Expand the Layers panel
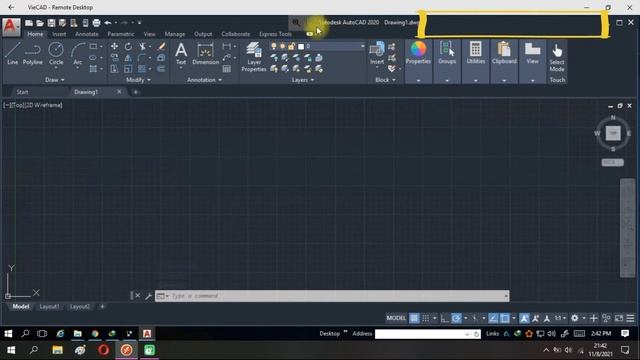Viewport: 640px width, 360px height. click(x=303, y=80)
